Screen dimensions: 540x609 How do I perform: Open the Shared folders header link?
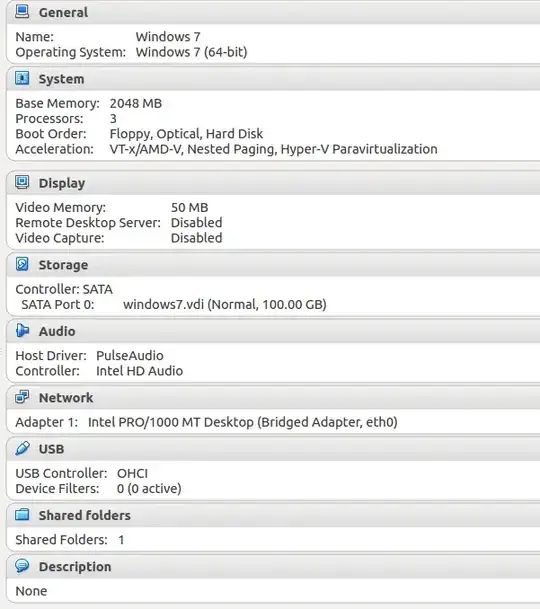pos(85,515)
